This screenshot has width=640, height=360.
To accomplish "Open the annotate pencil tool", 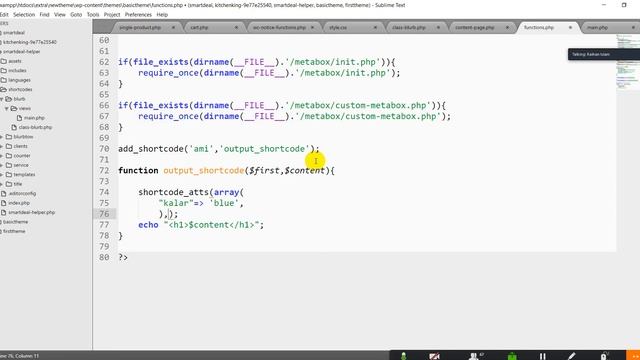I will point(572,356).
